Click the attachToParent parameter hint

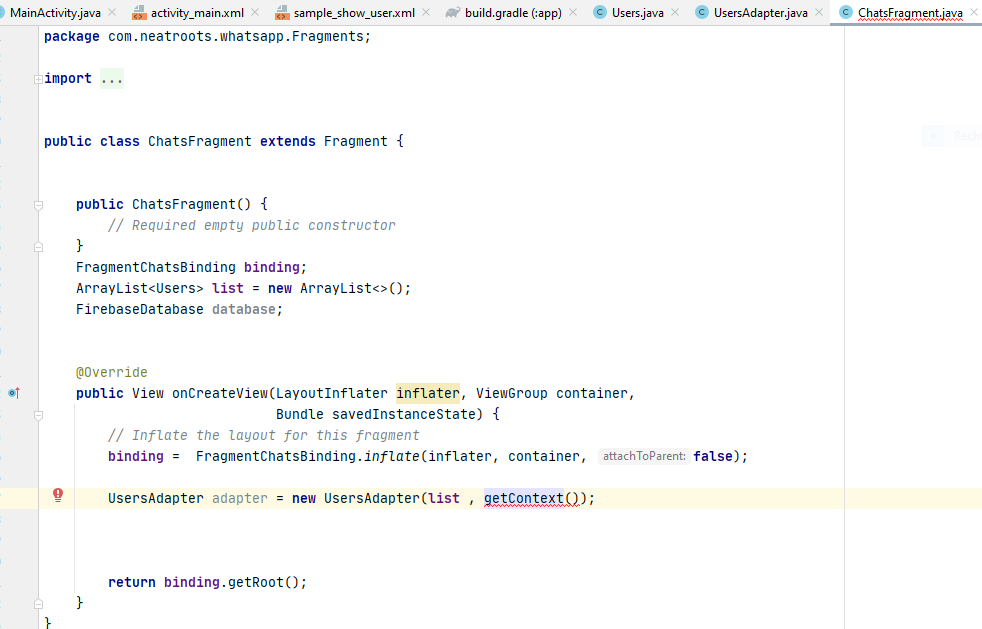coord(644,456)
